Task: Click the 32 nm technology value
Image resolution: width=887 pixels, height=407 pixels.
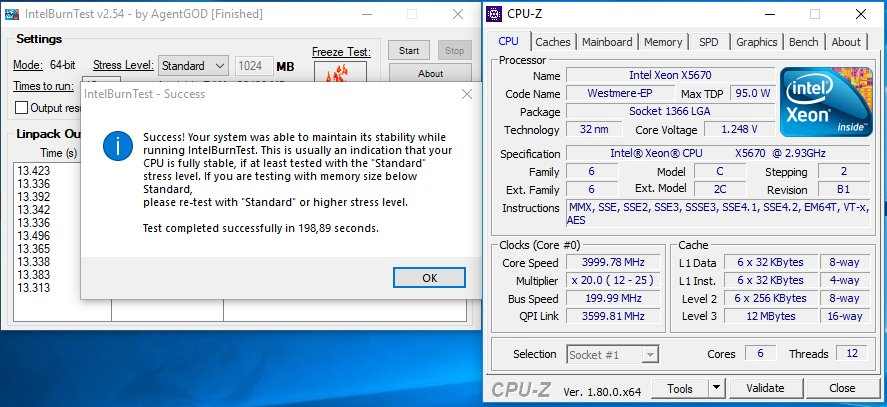Action: coord(593,130)
